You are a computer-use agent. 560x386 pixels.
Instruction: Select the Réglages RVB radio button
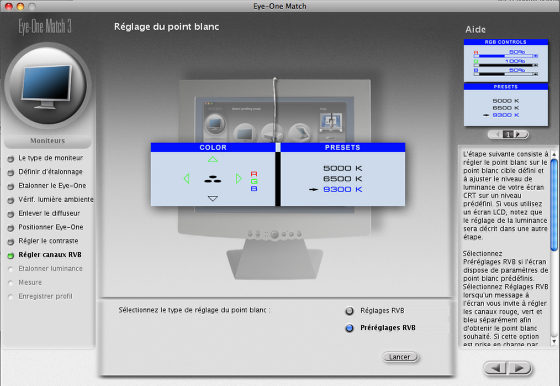(x=349, y=311)
